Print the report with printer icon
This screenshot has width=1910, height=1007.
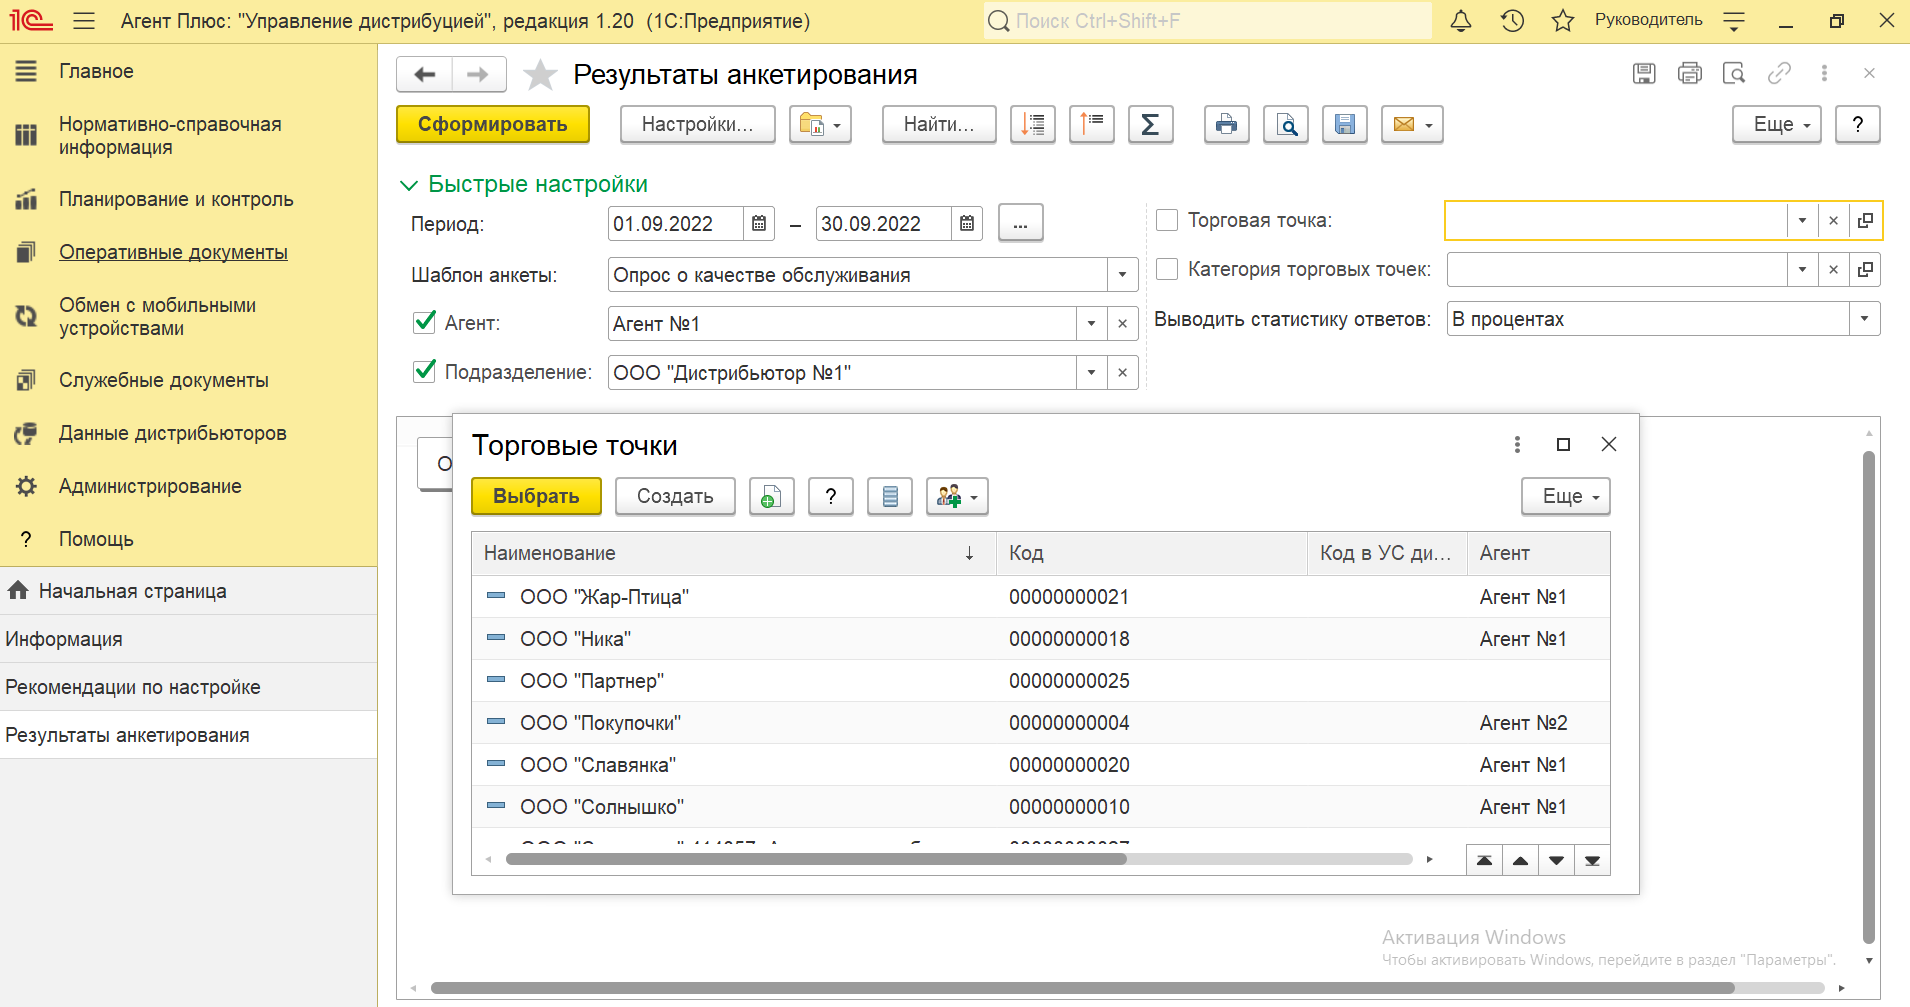(x=1227, y=125)
